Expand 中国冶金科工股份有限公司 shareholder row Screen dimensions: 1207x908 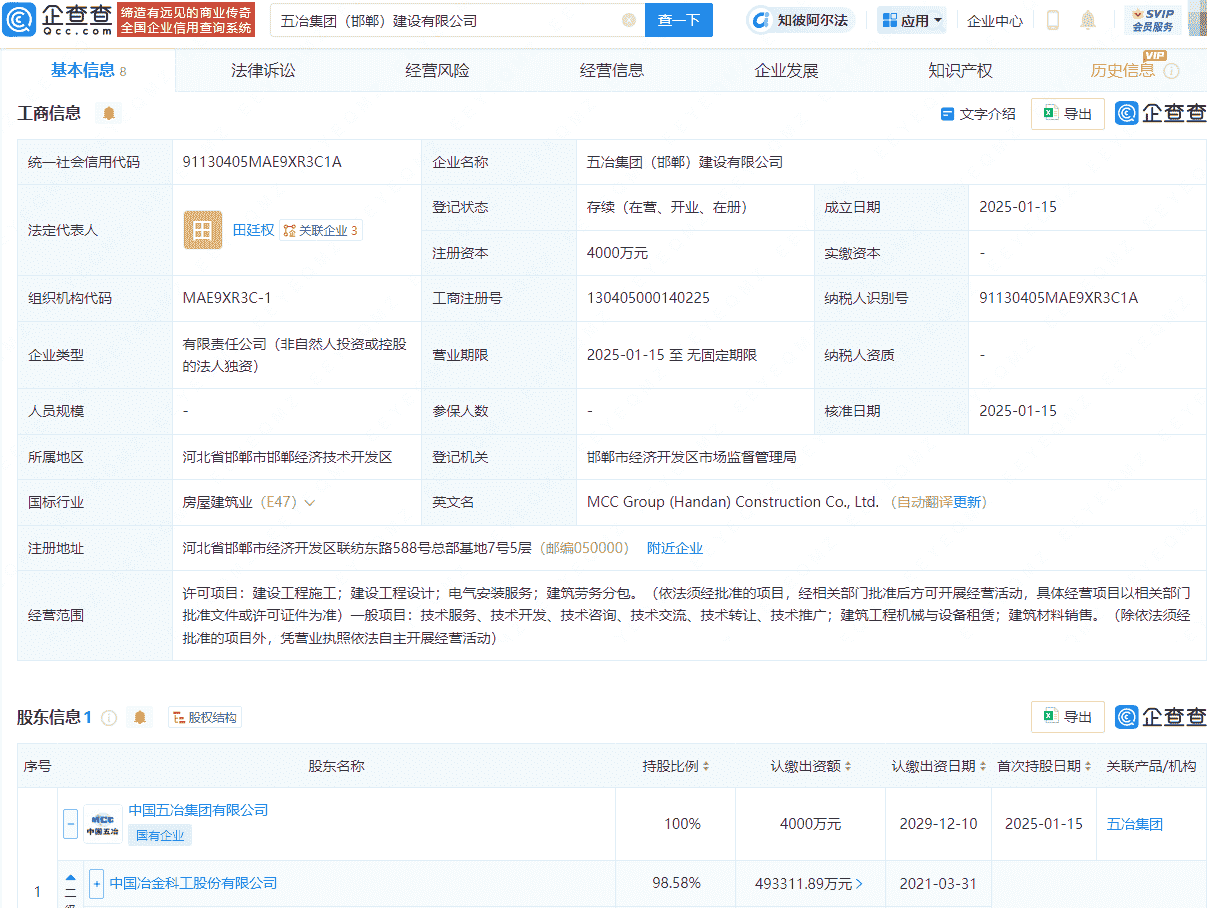(x=95, y=883)
